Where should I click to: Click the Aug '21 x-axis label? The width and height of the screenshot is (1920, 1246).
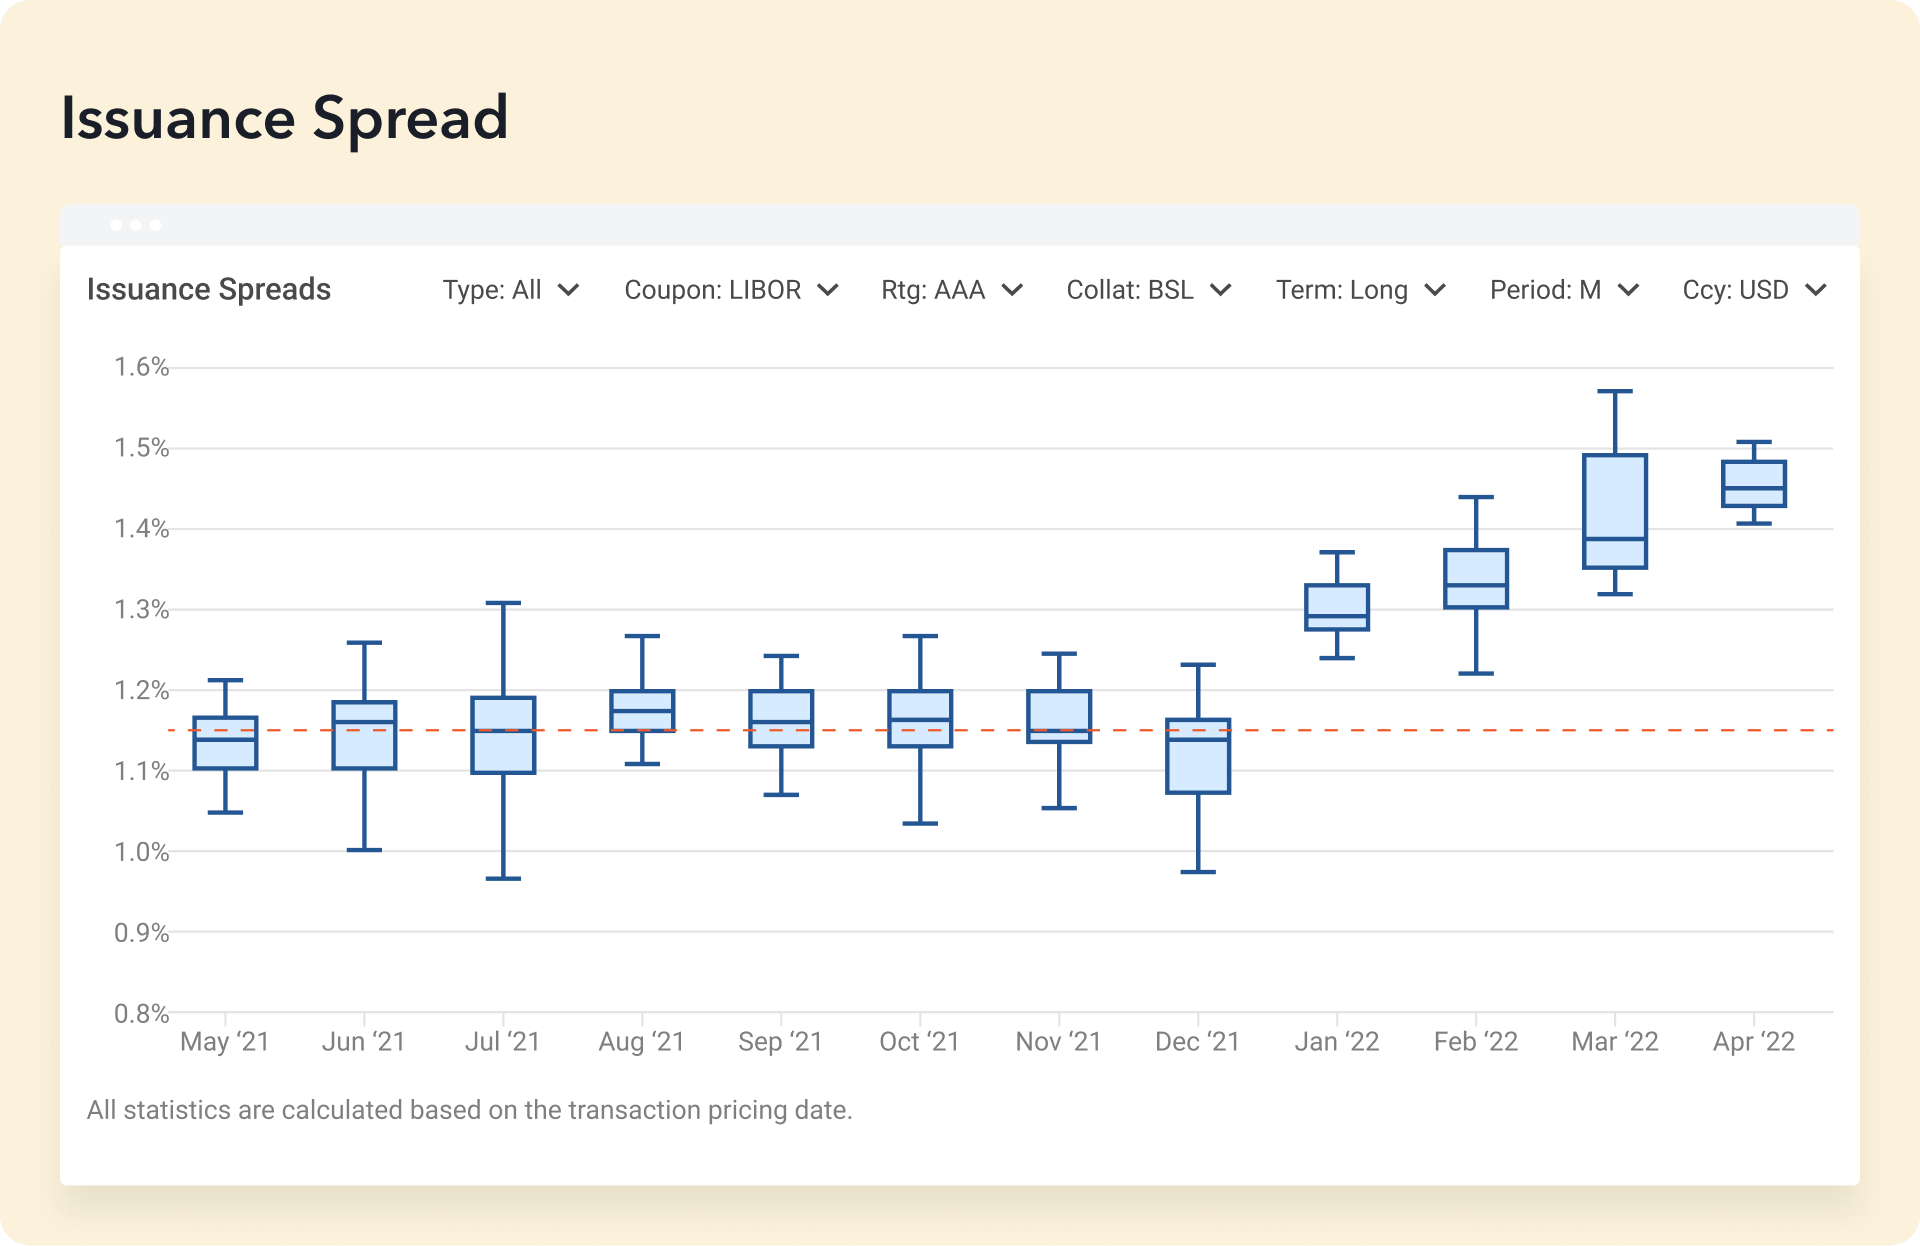click(641, 1042)
